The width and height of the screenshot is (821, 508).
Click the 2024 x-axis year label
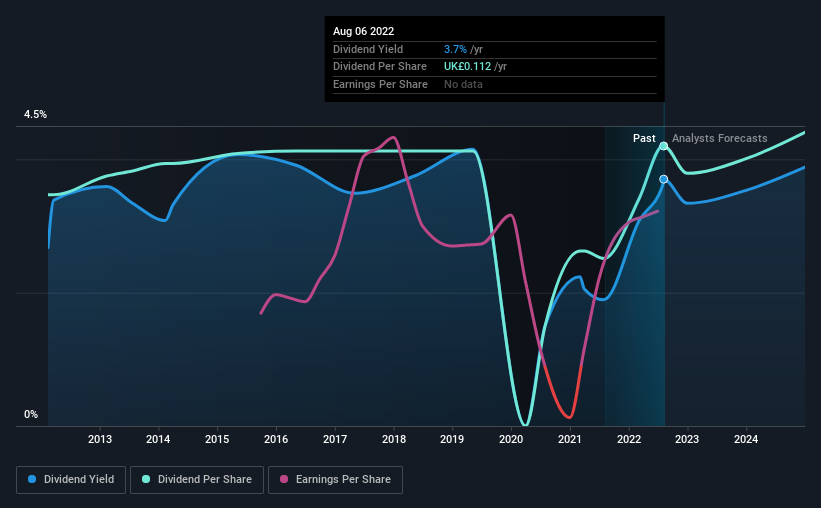point(746,439)
